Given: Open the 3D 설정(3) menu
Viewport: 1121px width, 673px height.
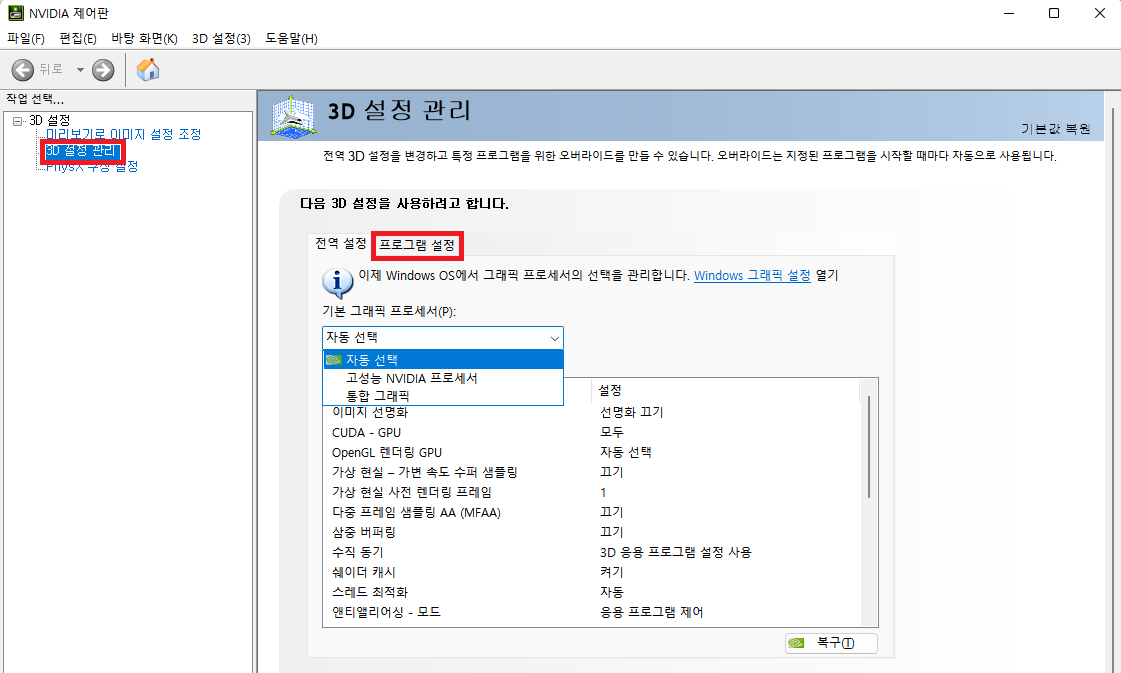Looking at the screenshot, I should (221, 39).
